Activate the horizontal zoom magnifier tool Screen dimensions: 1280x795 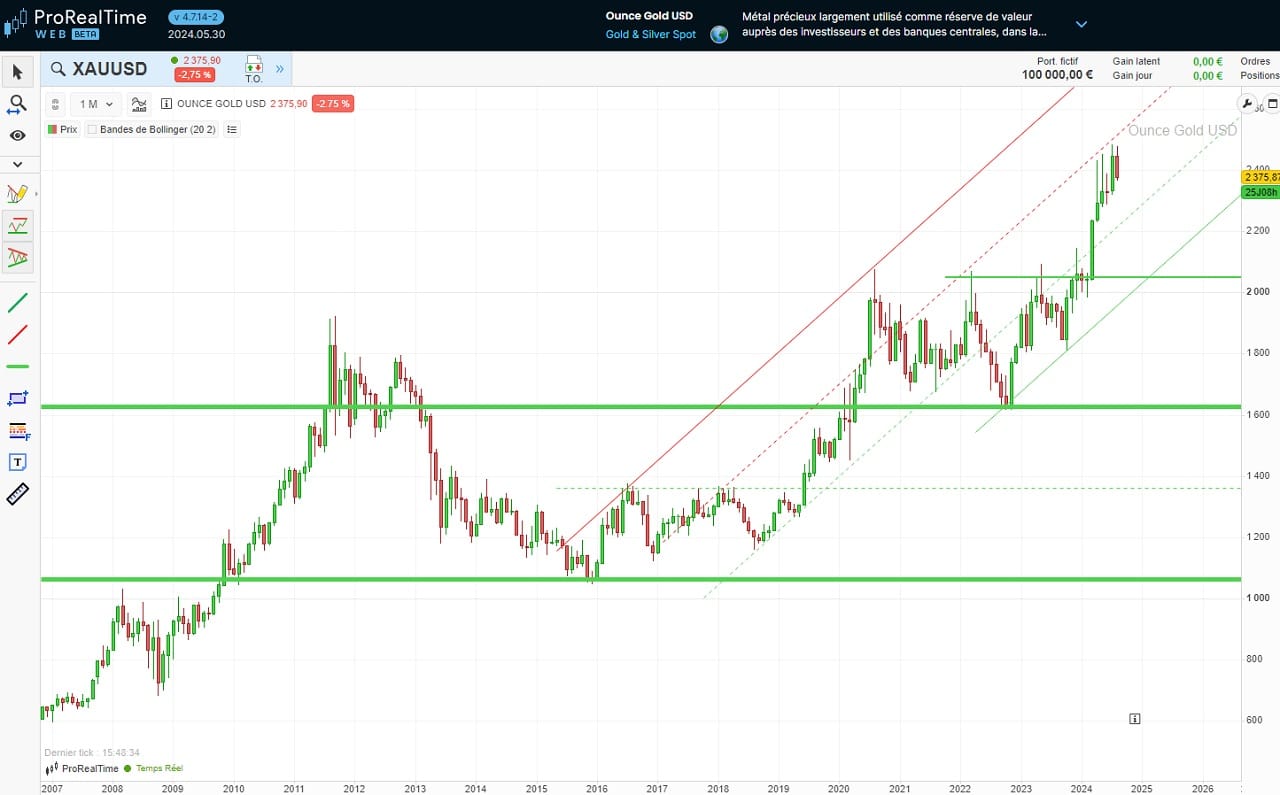tap(17, 104)
